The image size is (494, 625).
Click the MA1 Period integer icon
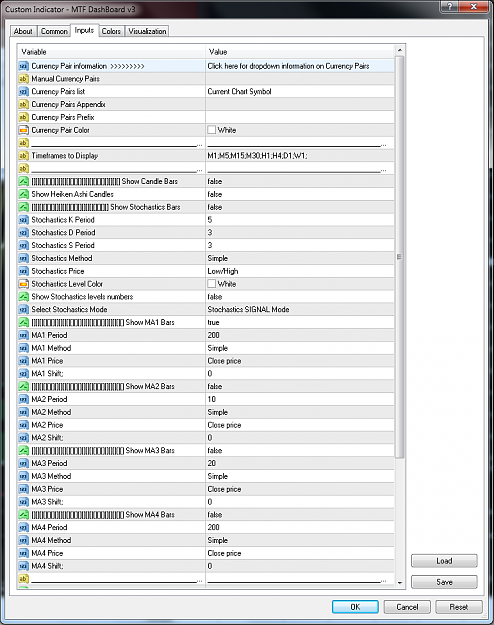tap(24, 335)
